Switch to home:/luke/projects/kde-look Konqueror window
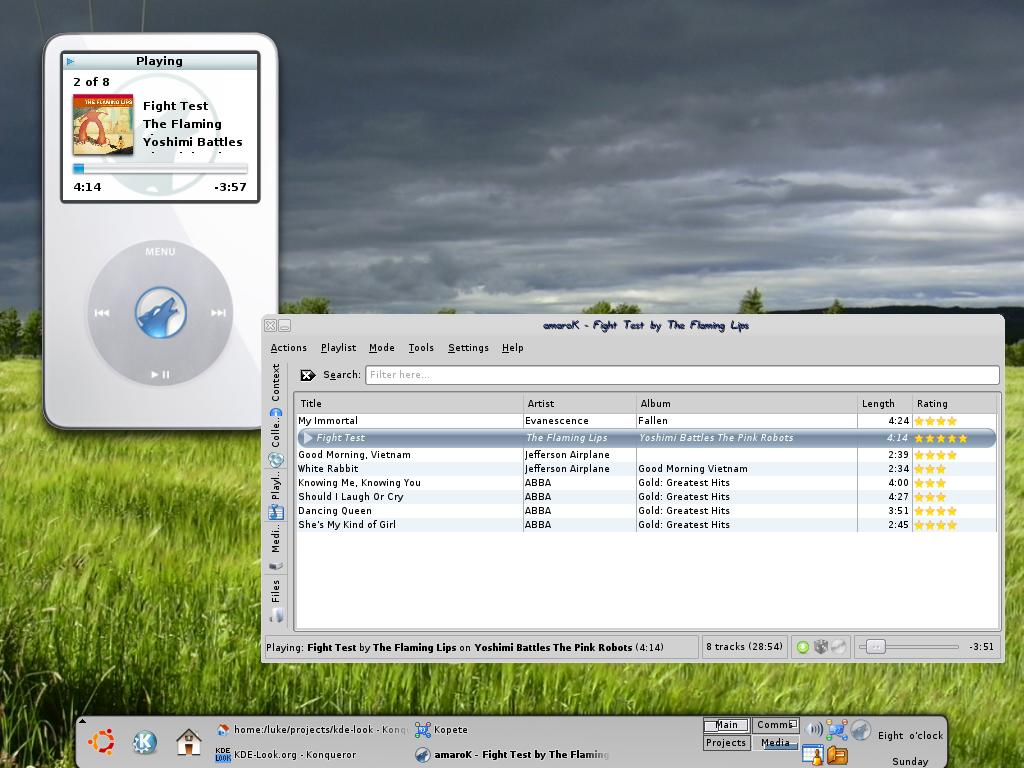Screen dimensions: 1024x768 coord(312,730)
